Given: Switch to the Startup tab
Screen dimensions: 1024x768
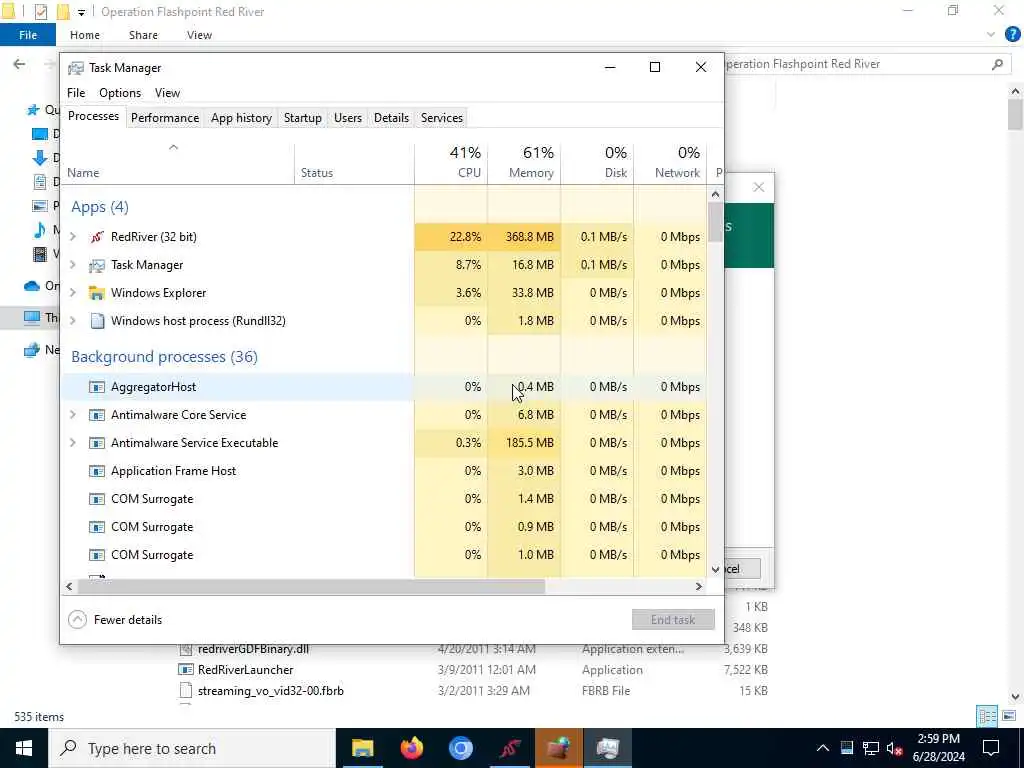Looking at the screenshot, I should point(302,118).
